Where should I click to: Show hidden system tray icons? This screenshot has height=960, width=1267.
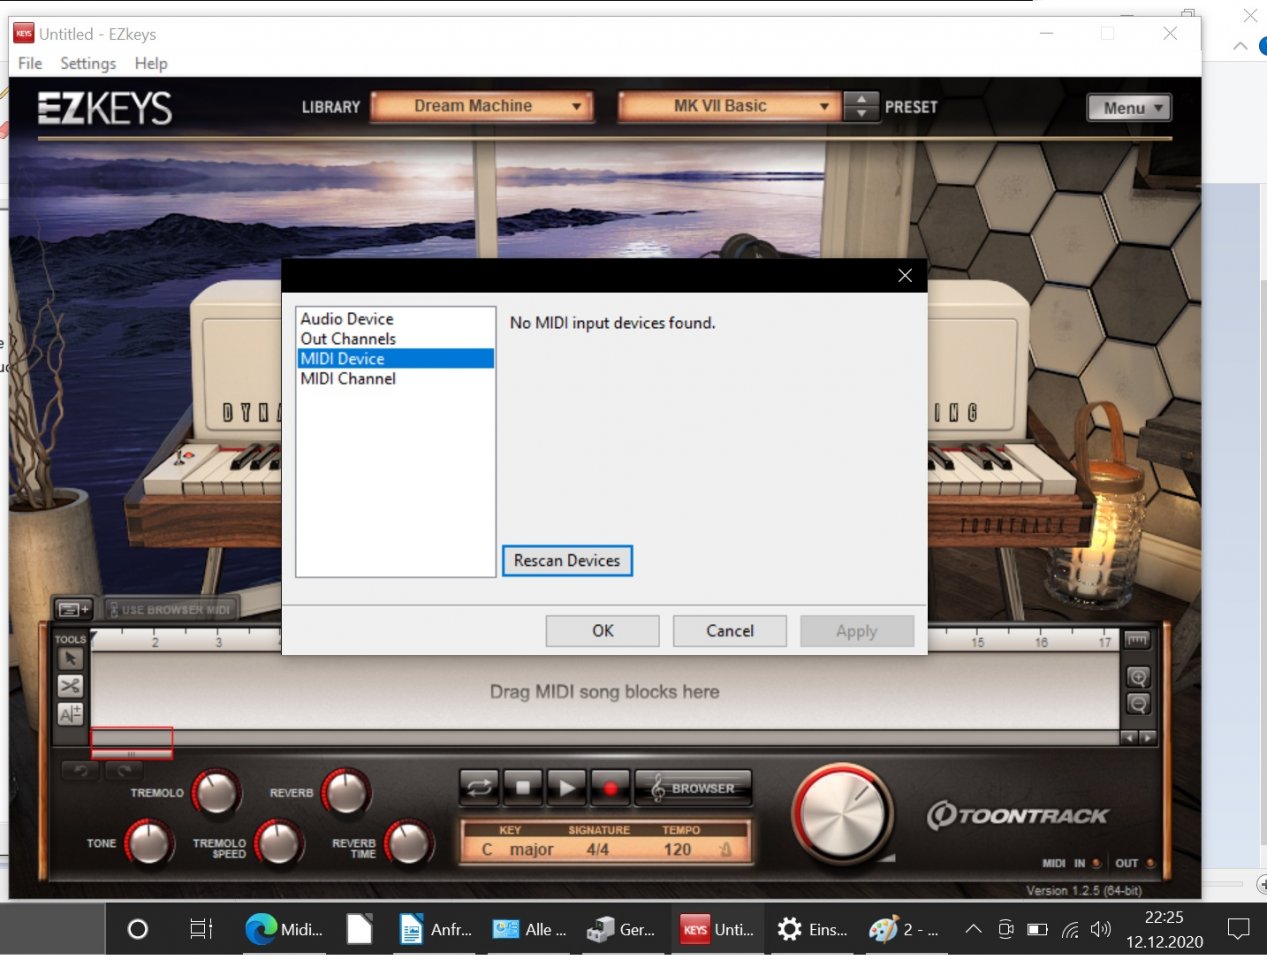coord(973,930)
